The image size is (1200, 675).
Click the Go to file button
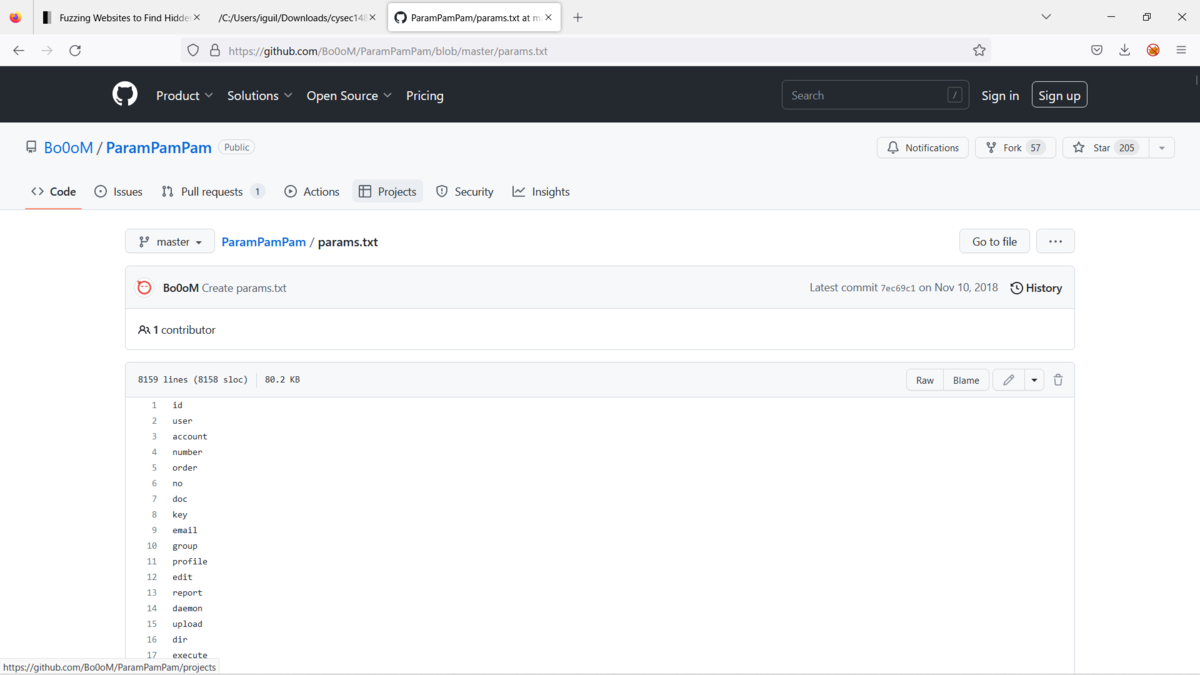click(994, 241)
